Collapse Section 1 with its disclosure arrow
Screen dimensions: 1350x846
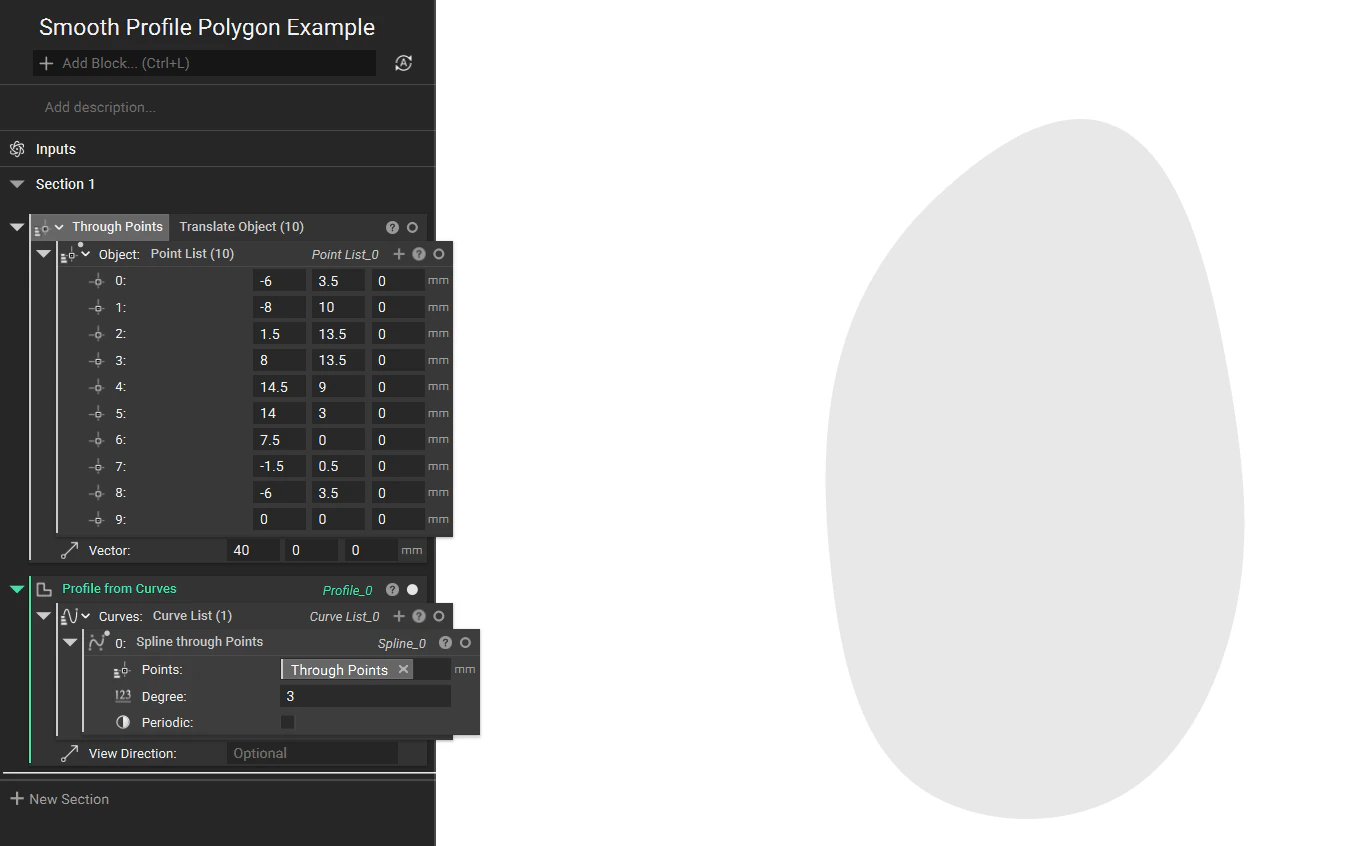[x=16, y=183]
